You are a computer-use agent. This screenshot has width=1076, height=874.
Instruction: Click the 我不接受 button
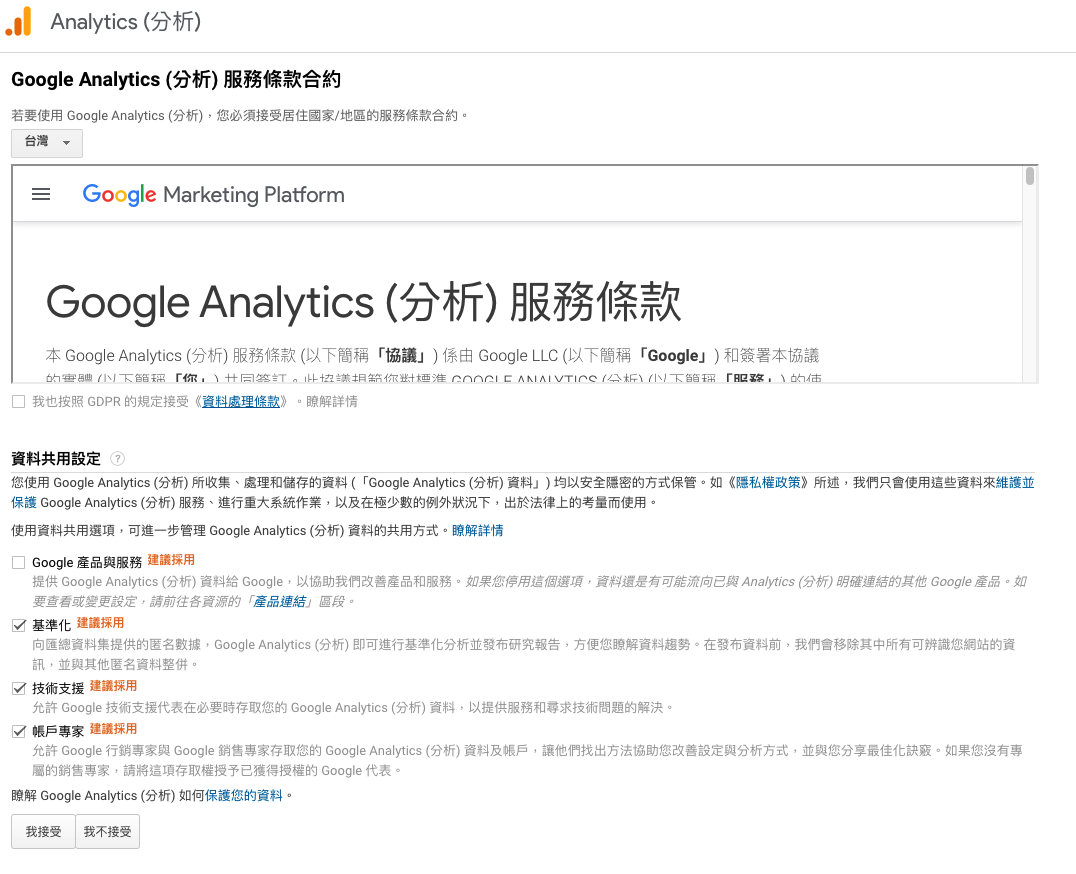tap(107, 831)
